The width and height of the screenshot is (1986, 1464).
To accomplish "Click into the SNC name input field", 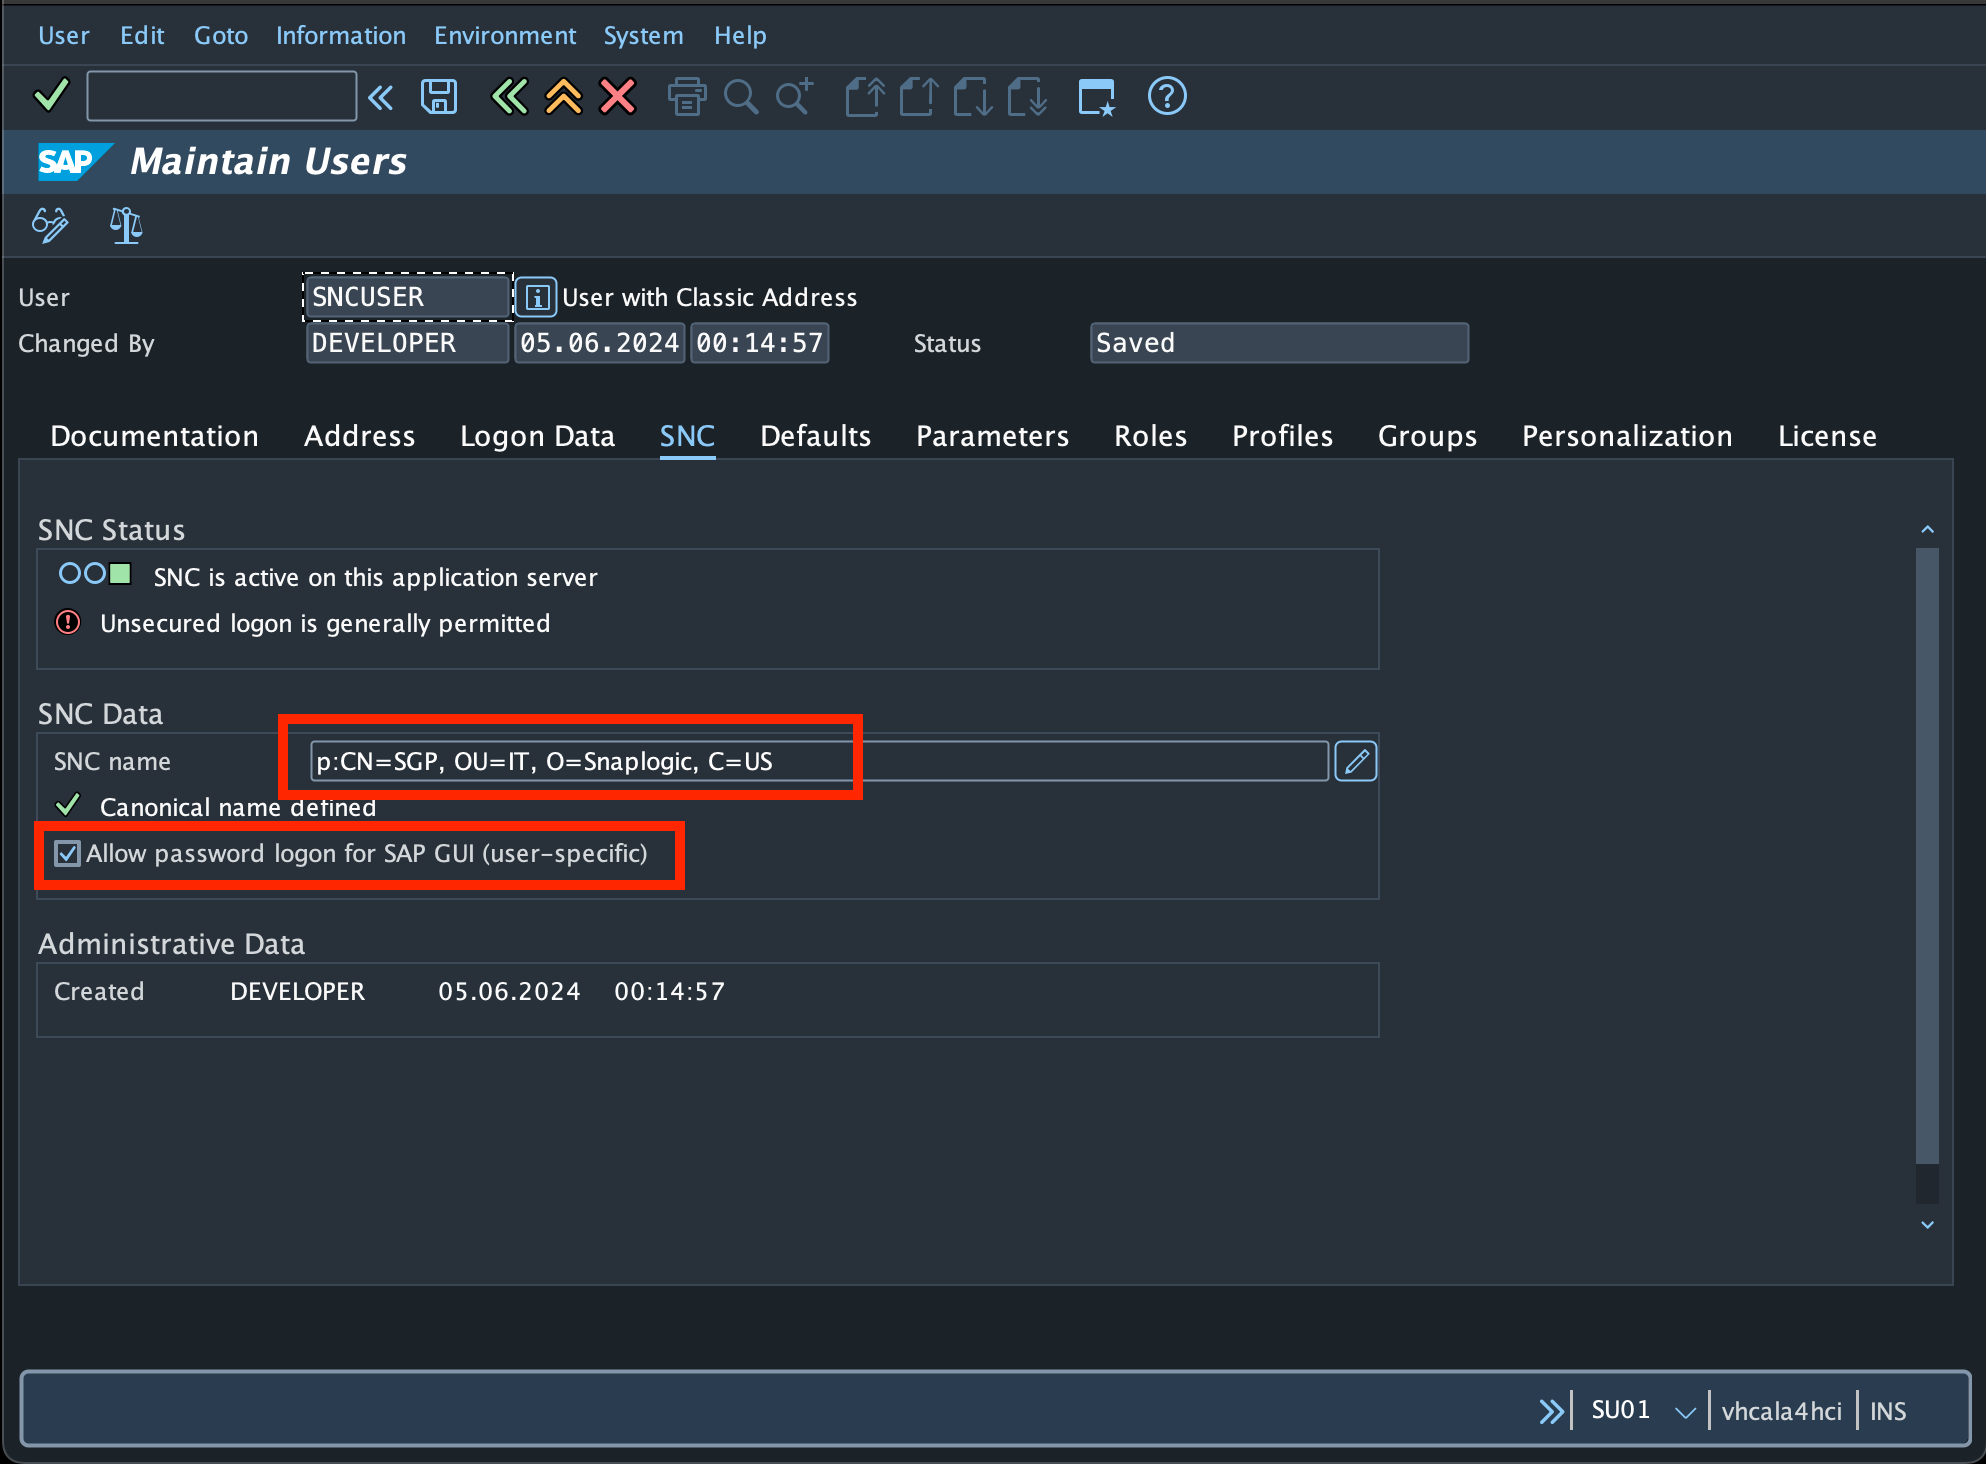I will click(818, 762).
